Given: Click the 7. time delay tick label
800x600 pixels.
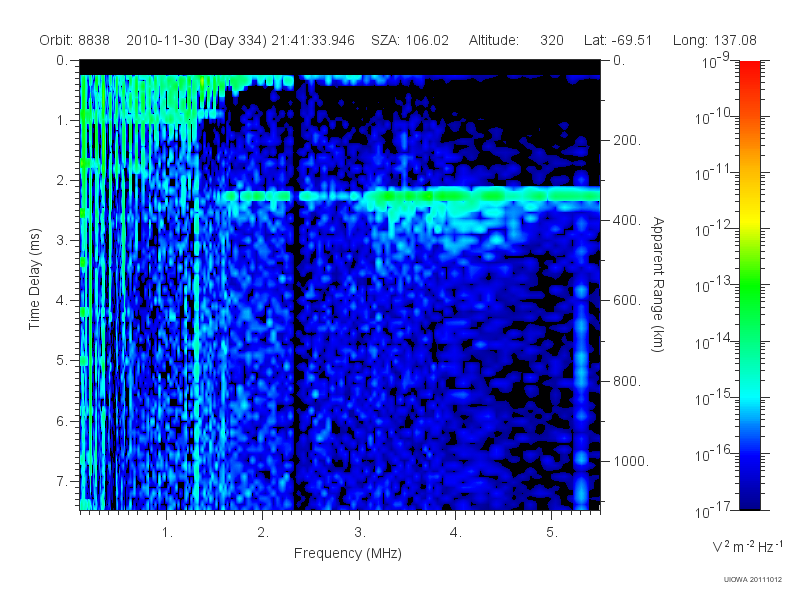Looking at the screenshot, I should pyautogui.click(x=62, y=481).
